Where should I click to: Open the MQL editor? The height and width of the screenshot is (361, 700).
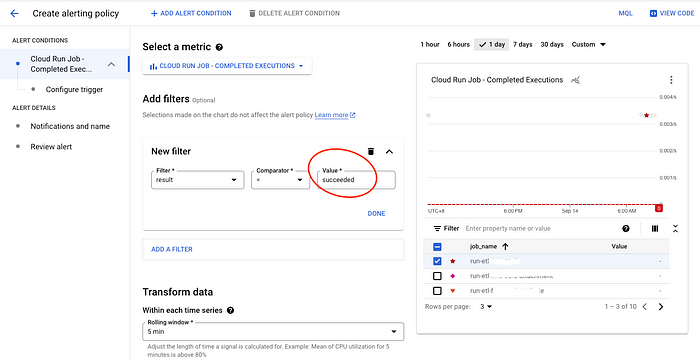point(625,13)
